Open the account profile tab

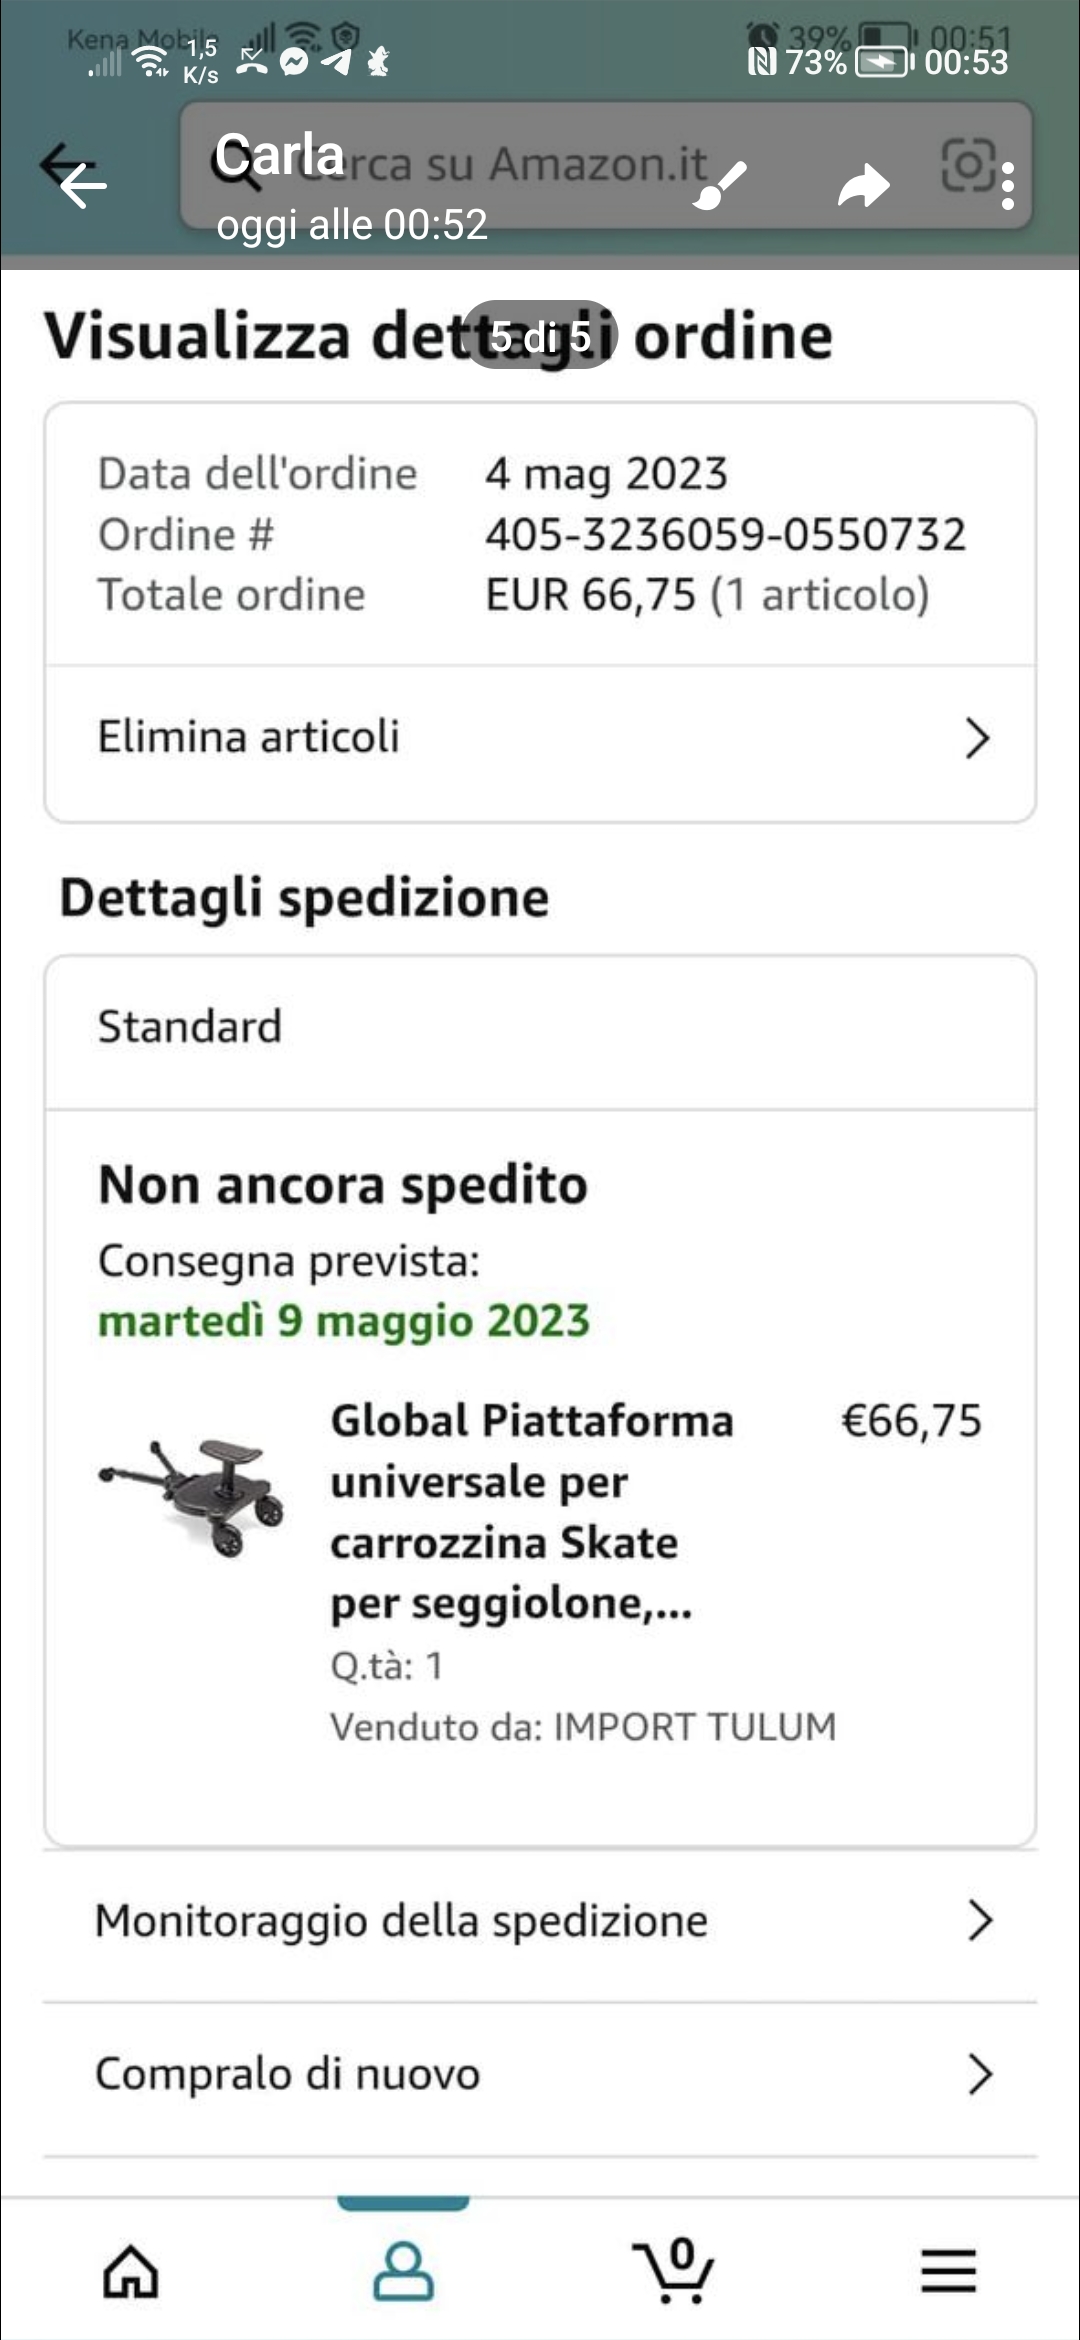403,2270
